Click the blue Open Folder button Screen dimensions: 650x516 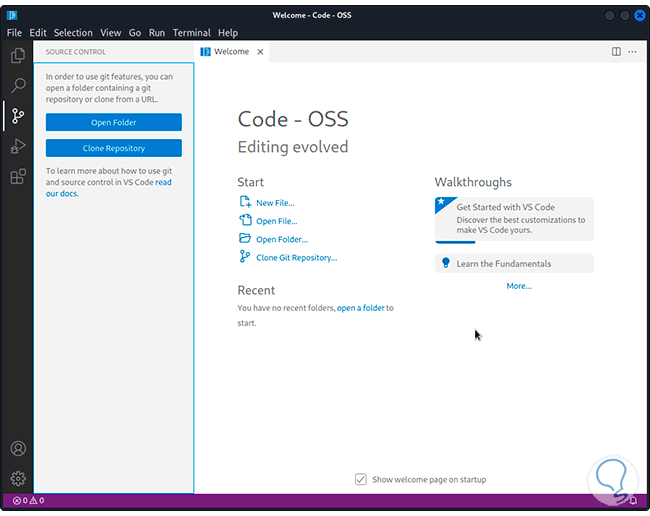[113, 122]
